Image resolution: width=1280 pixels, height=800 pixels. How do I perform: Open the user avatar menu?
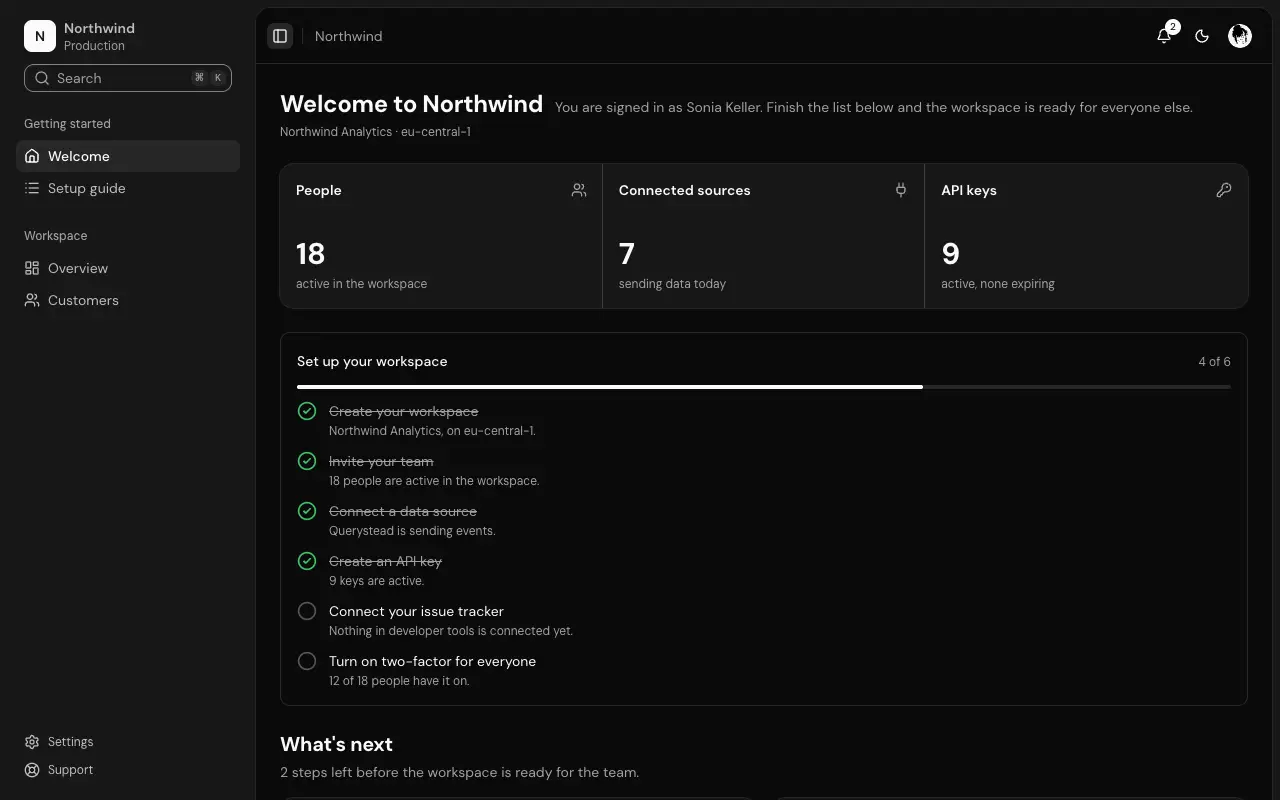tap(1240, 36)
